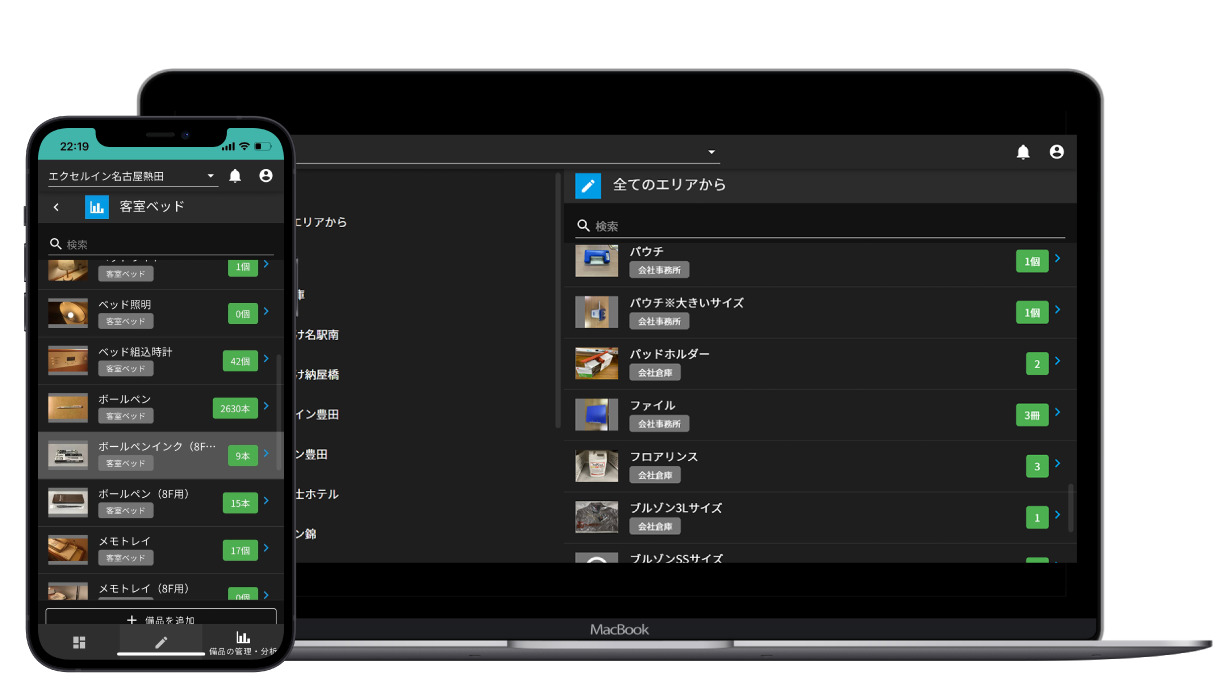Tap the back chevron beside 客室ベッド

click(x=56, y=206)
